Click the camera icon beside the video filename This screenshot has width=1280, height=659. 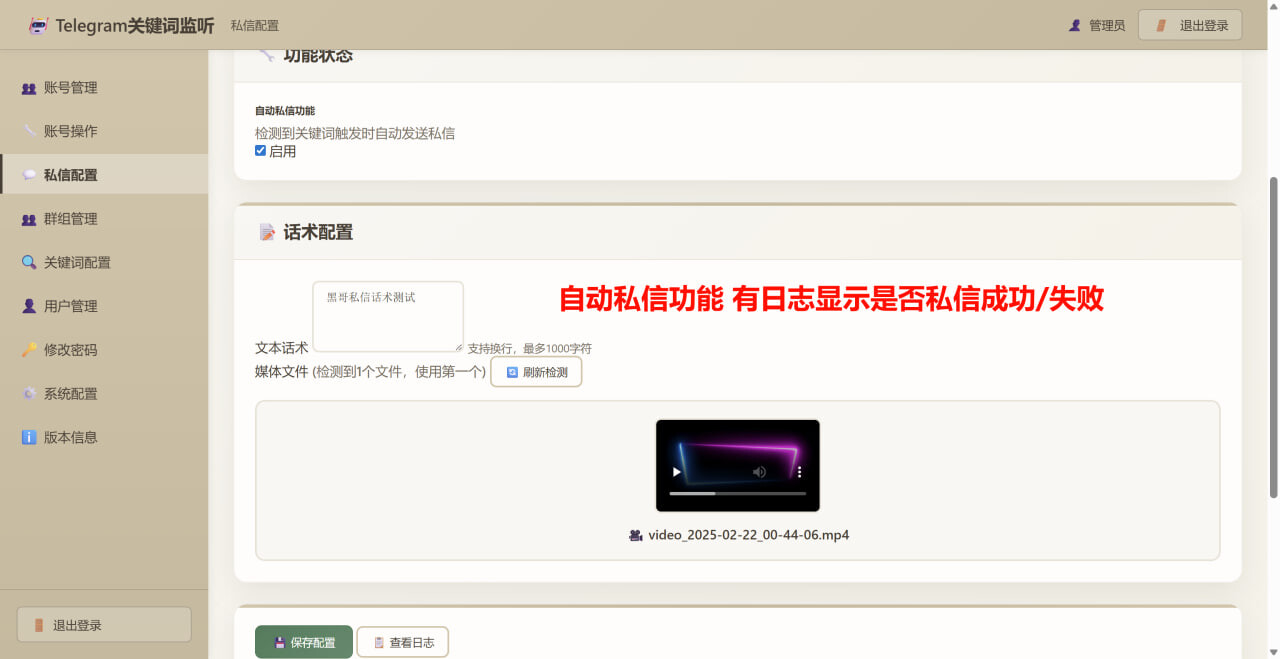635,535
